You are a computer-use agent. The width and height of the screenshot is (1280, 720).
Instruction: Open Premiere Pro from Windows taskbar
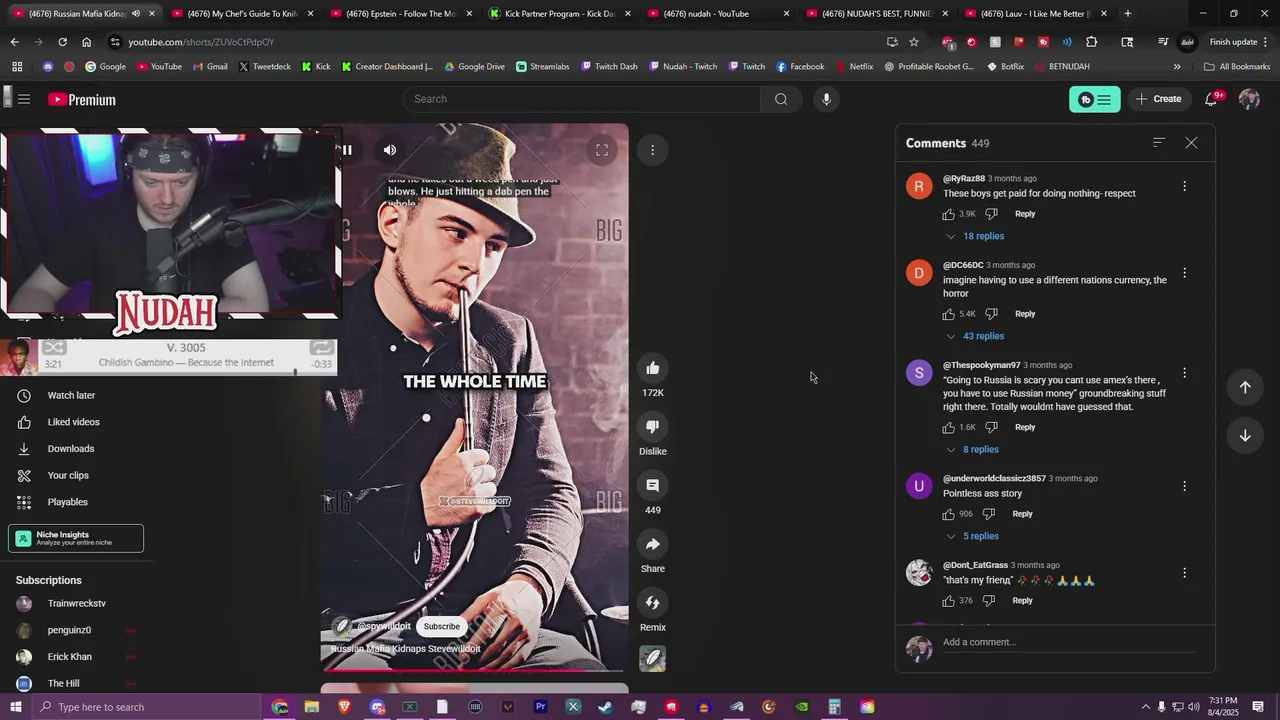[x=540, y=707]
